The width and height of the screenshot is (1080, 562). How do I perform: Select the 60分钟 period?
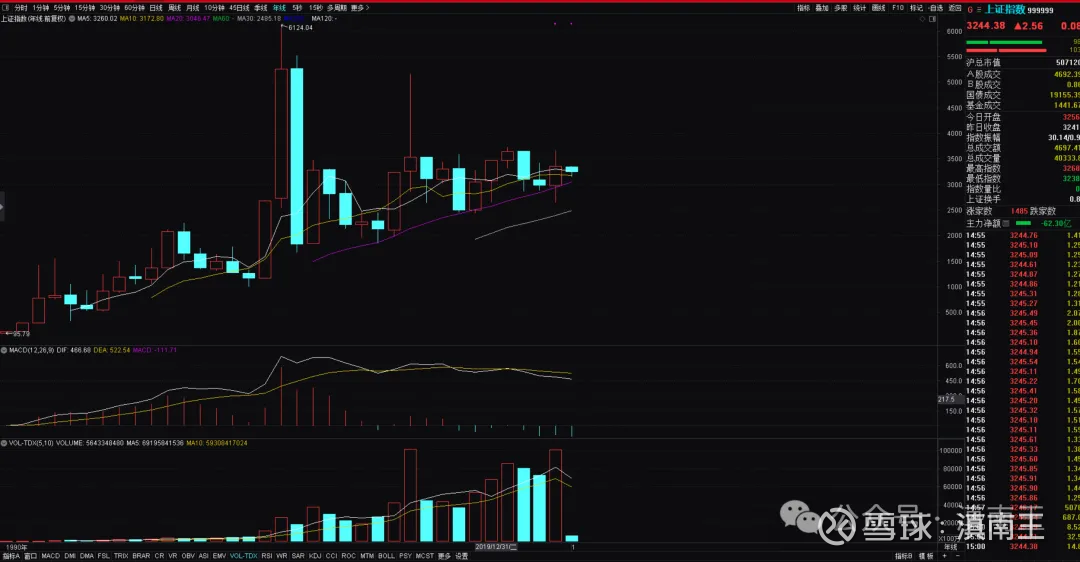click(x=134, y=8)
